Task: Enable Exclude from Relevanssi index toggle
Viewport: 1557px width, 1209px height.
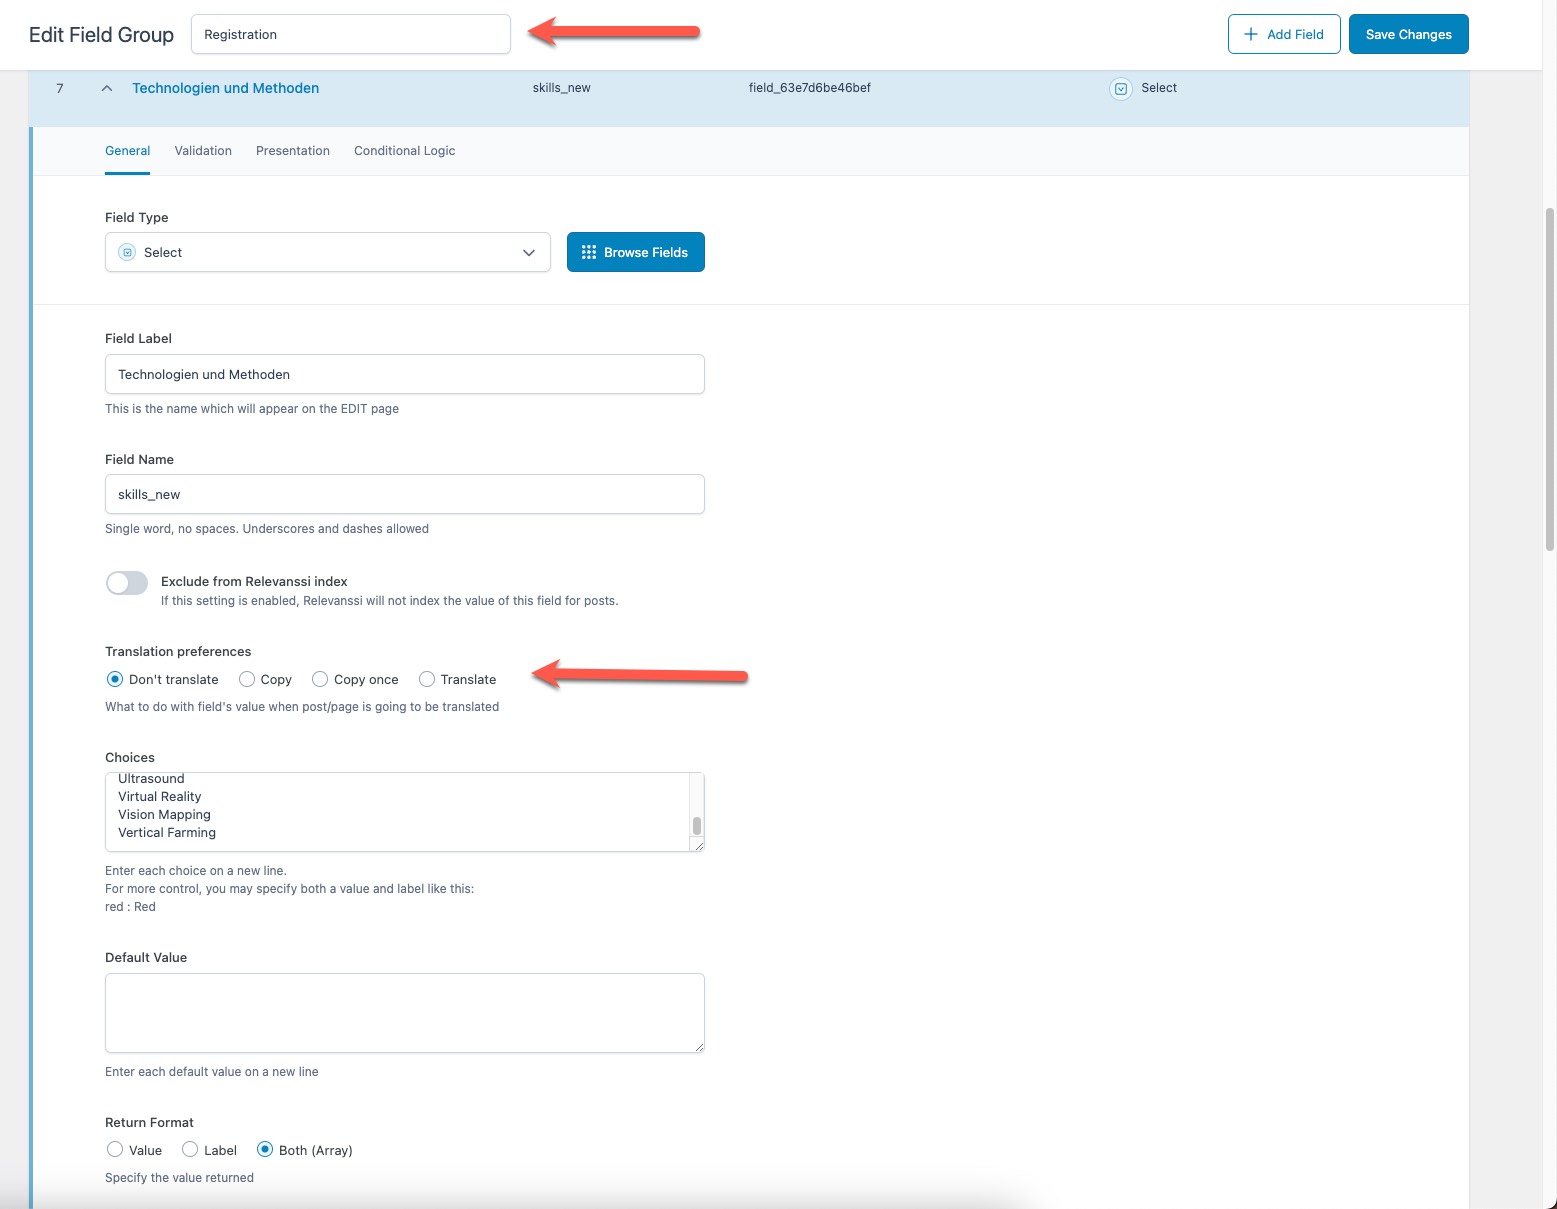Action: point(127,583)
